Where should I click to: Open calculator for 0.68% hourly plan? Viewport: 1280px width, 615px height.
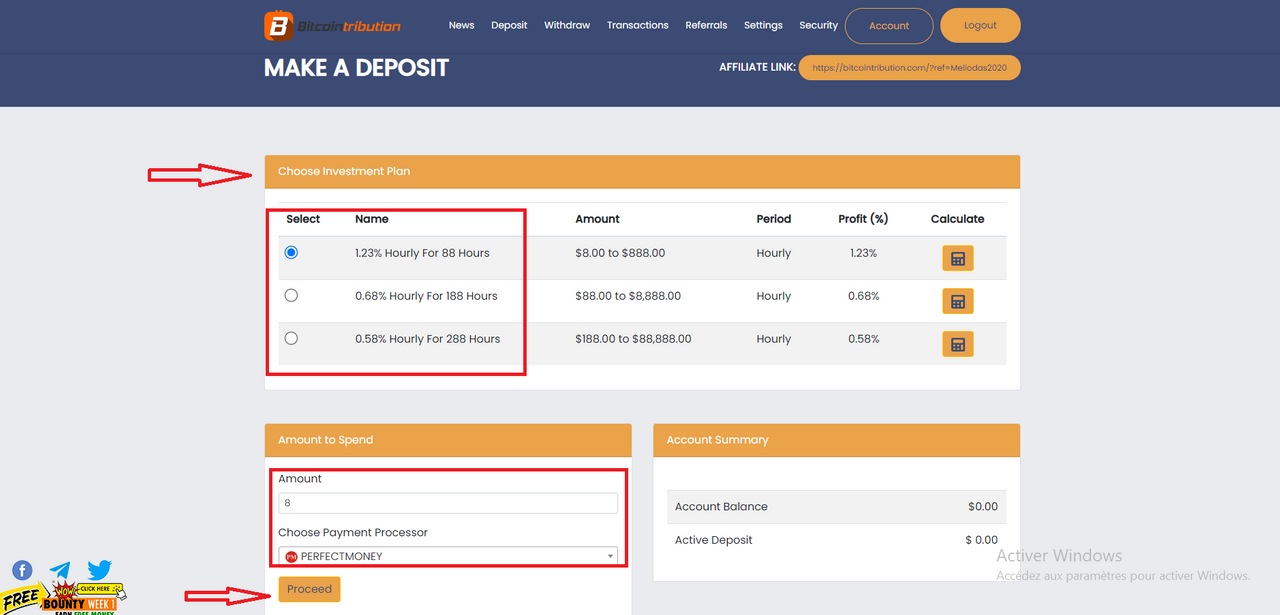(957, 301)
